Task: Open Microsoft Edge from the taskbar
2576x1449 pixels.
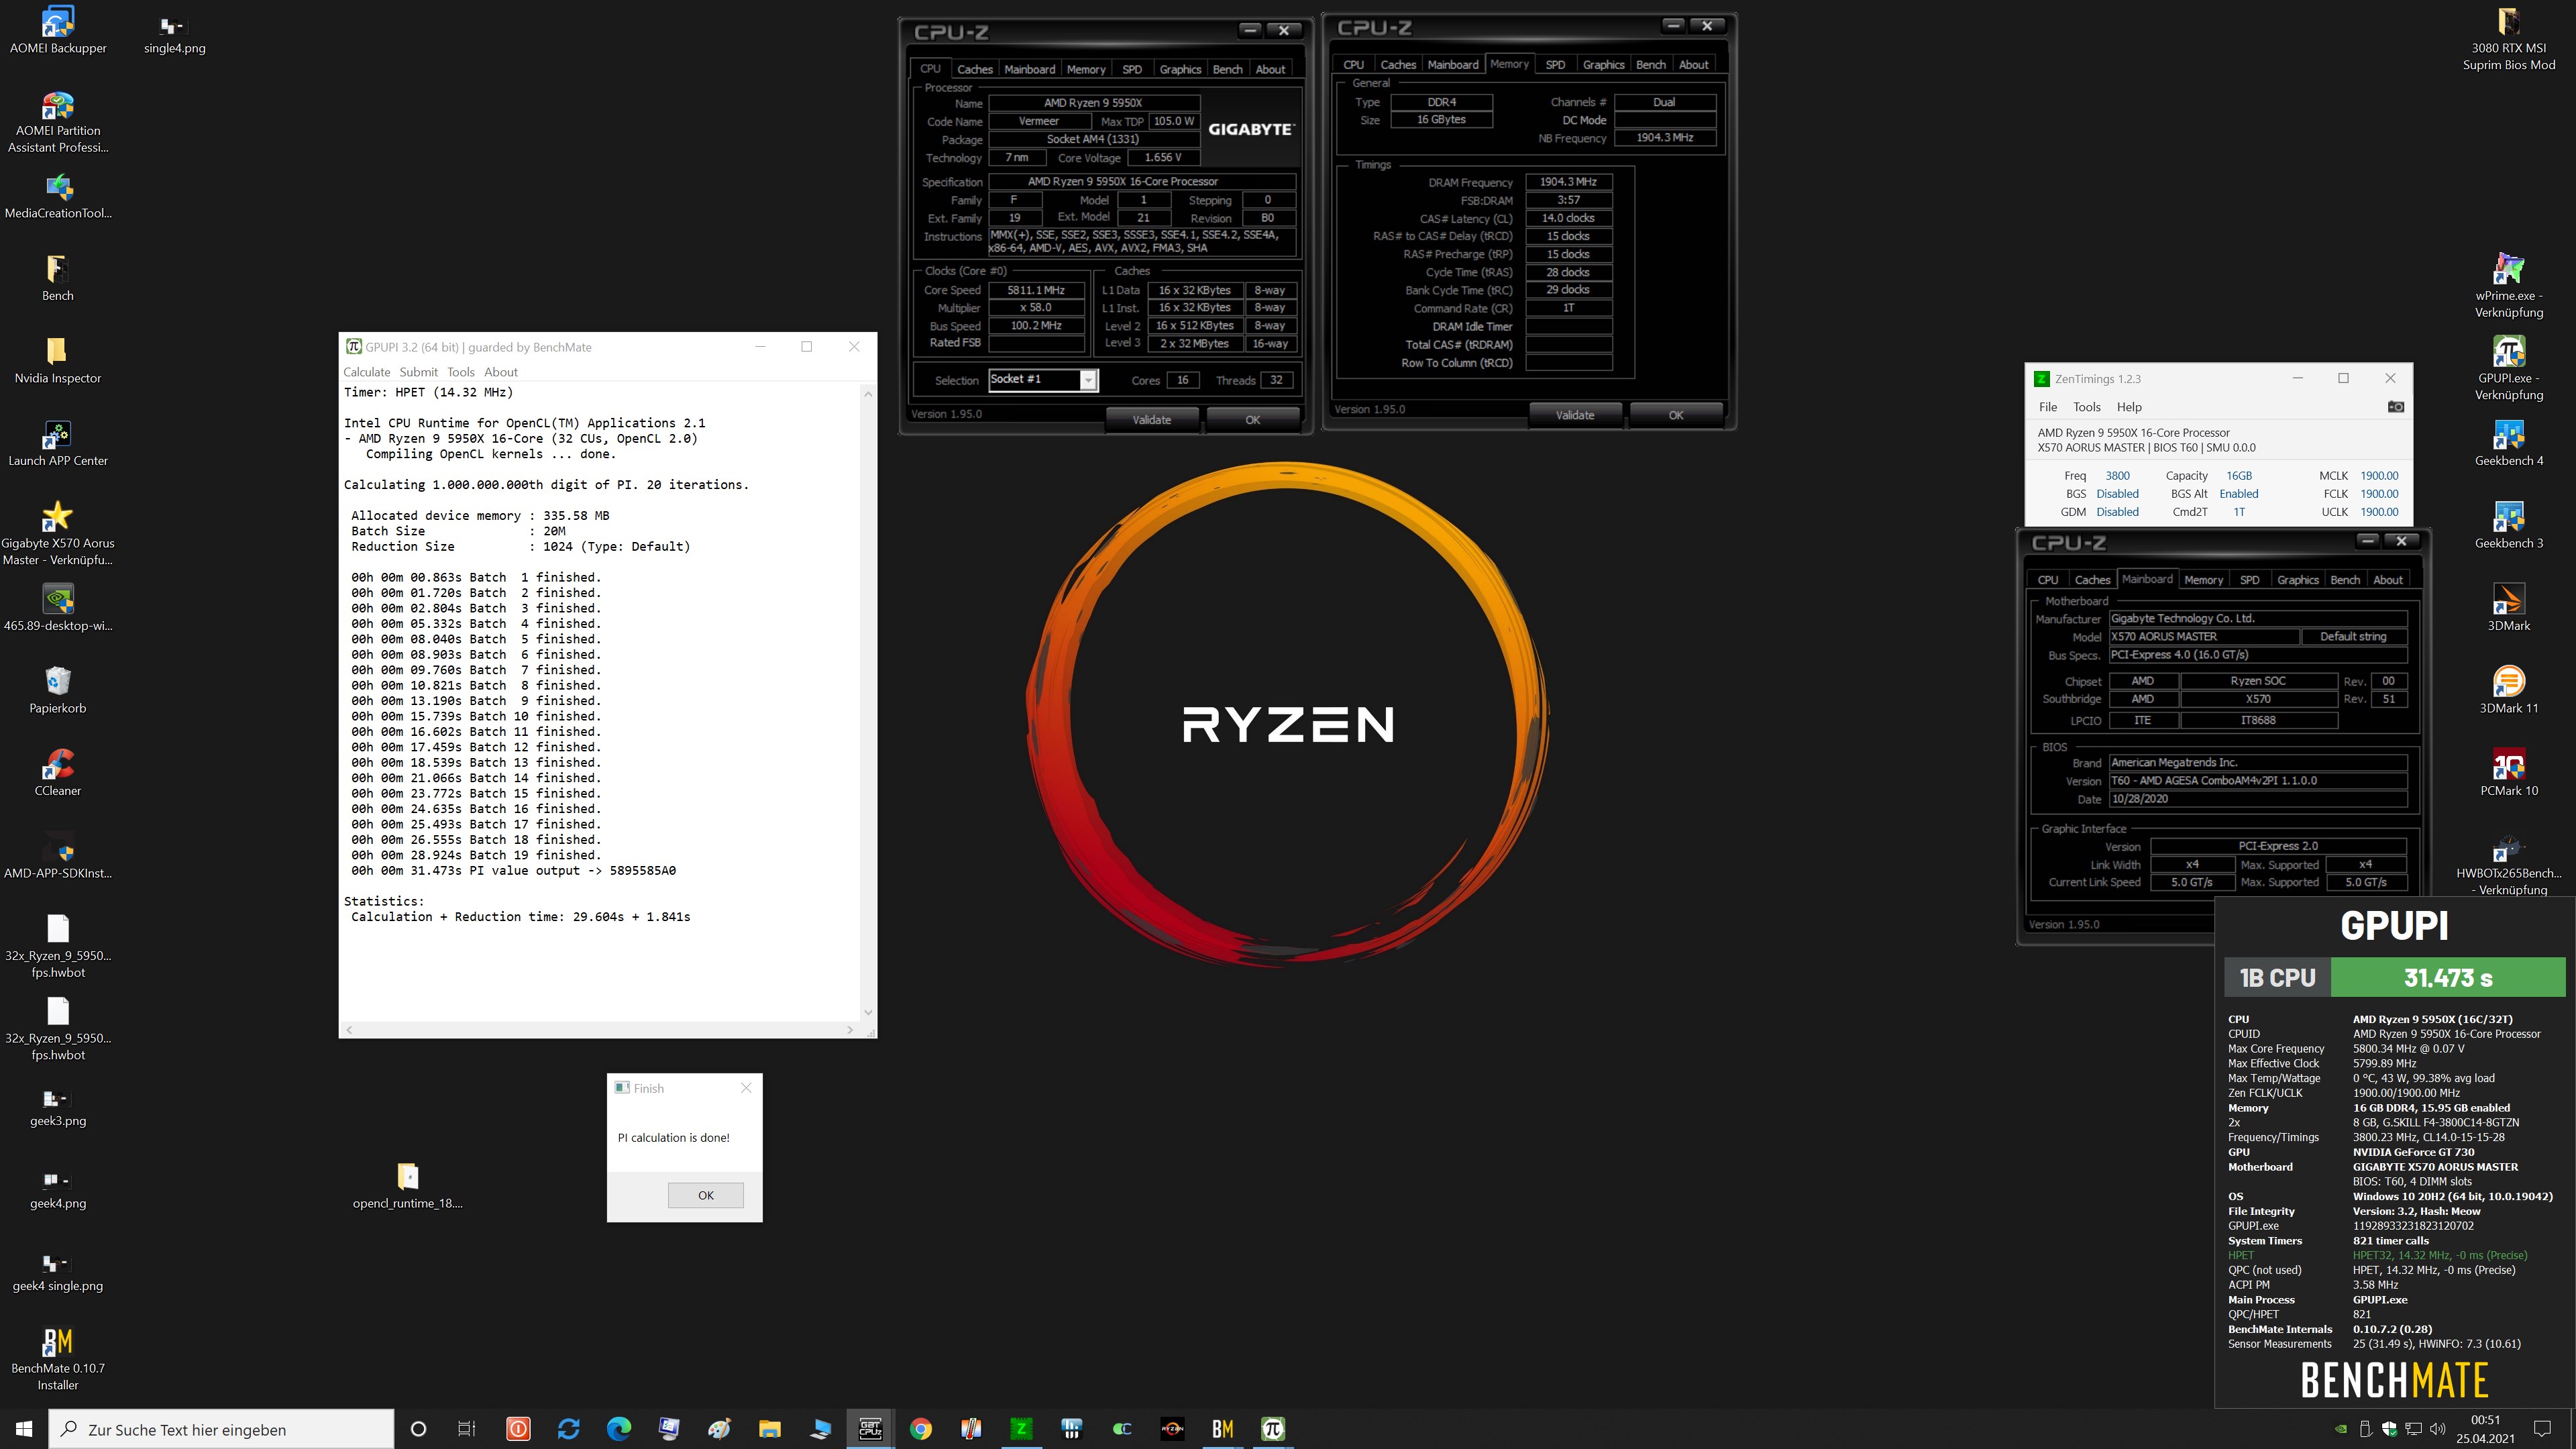Action: coord(618,1429)
